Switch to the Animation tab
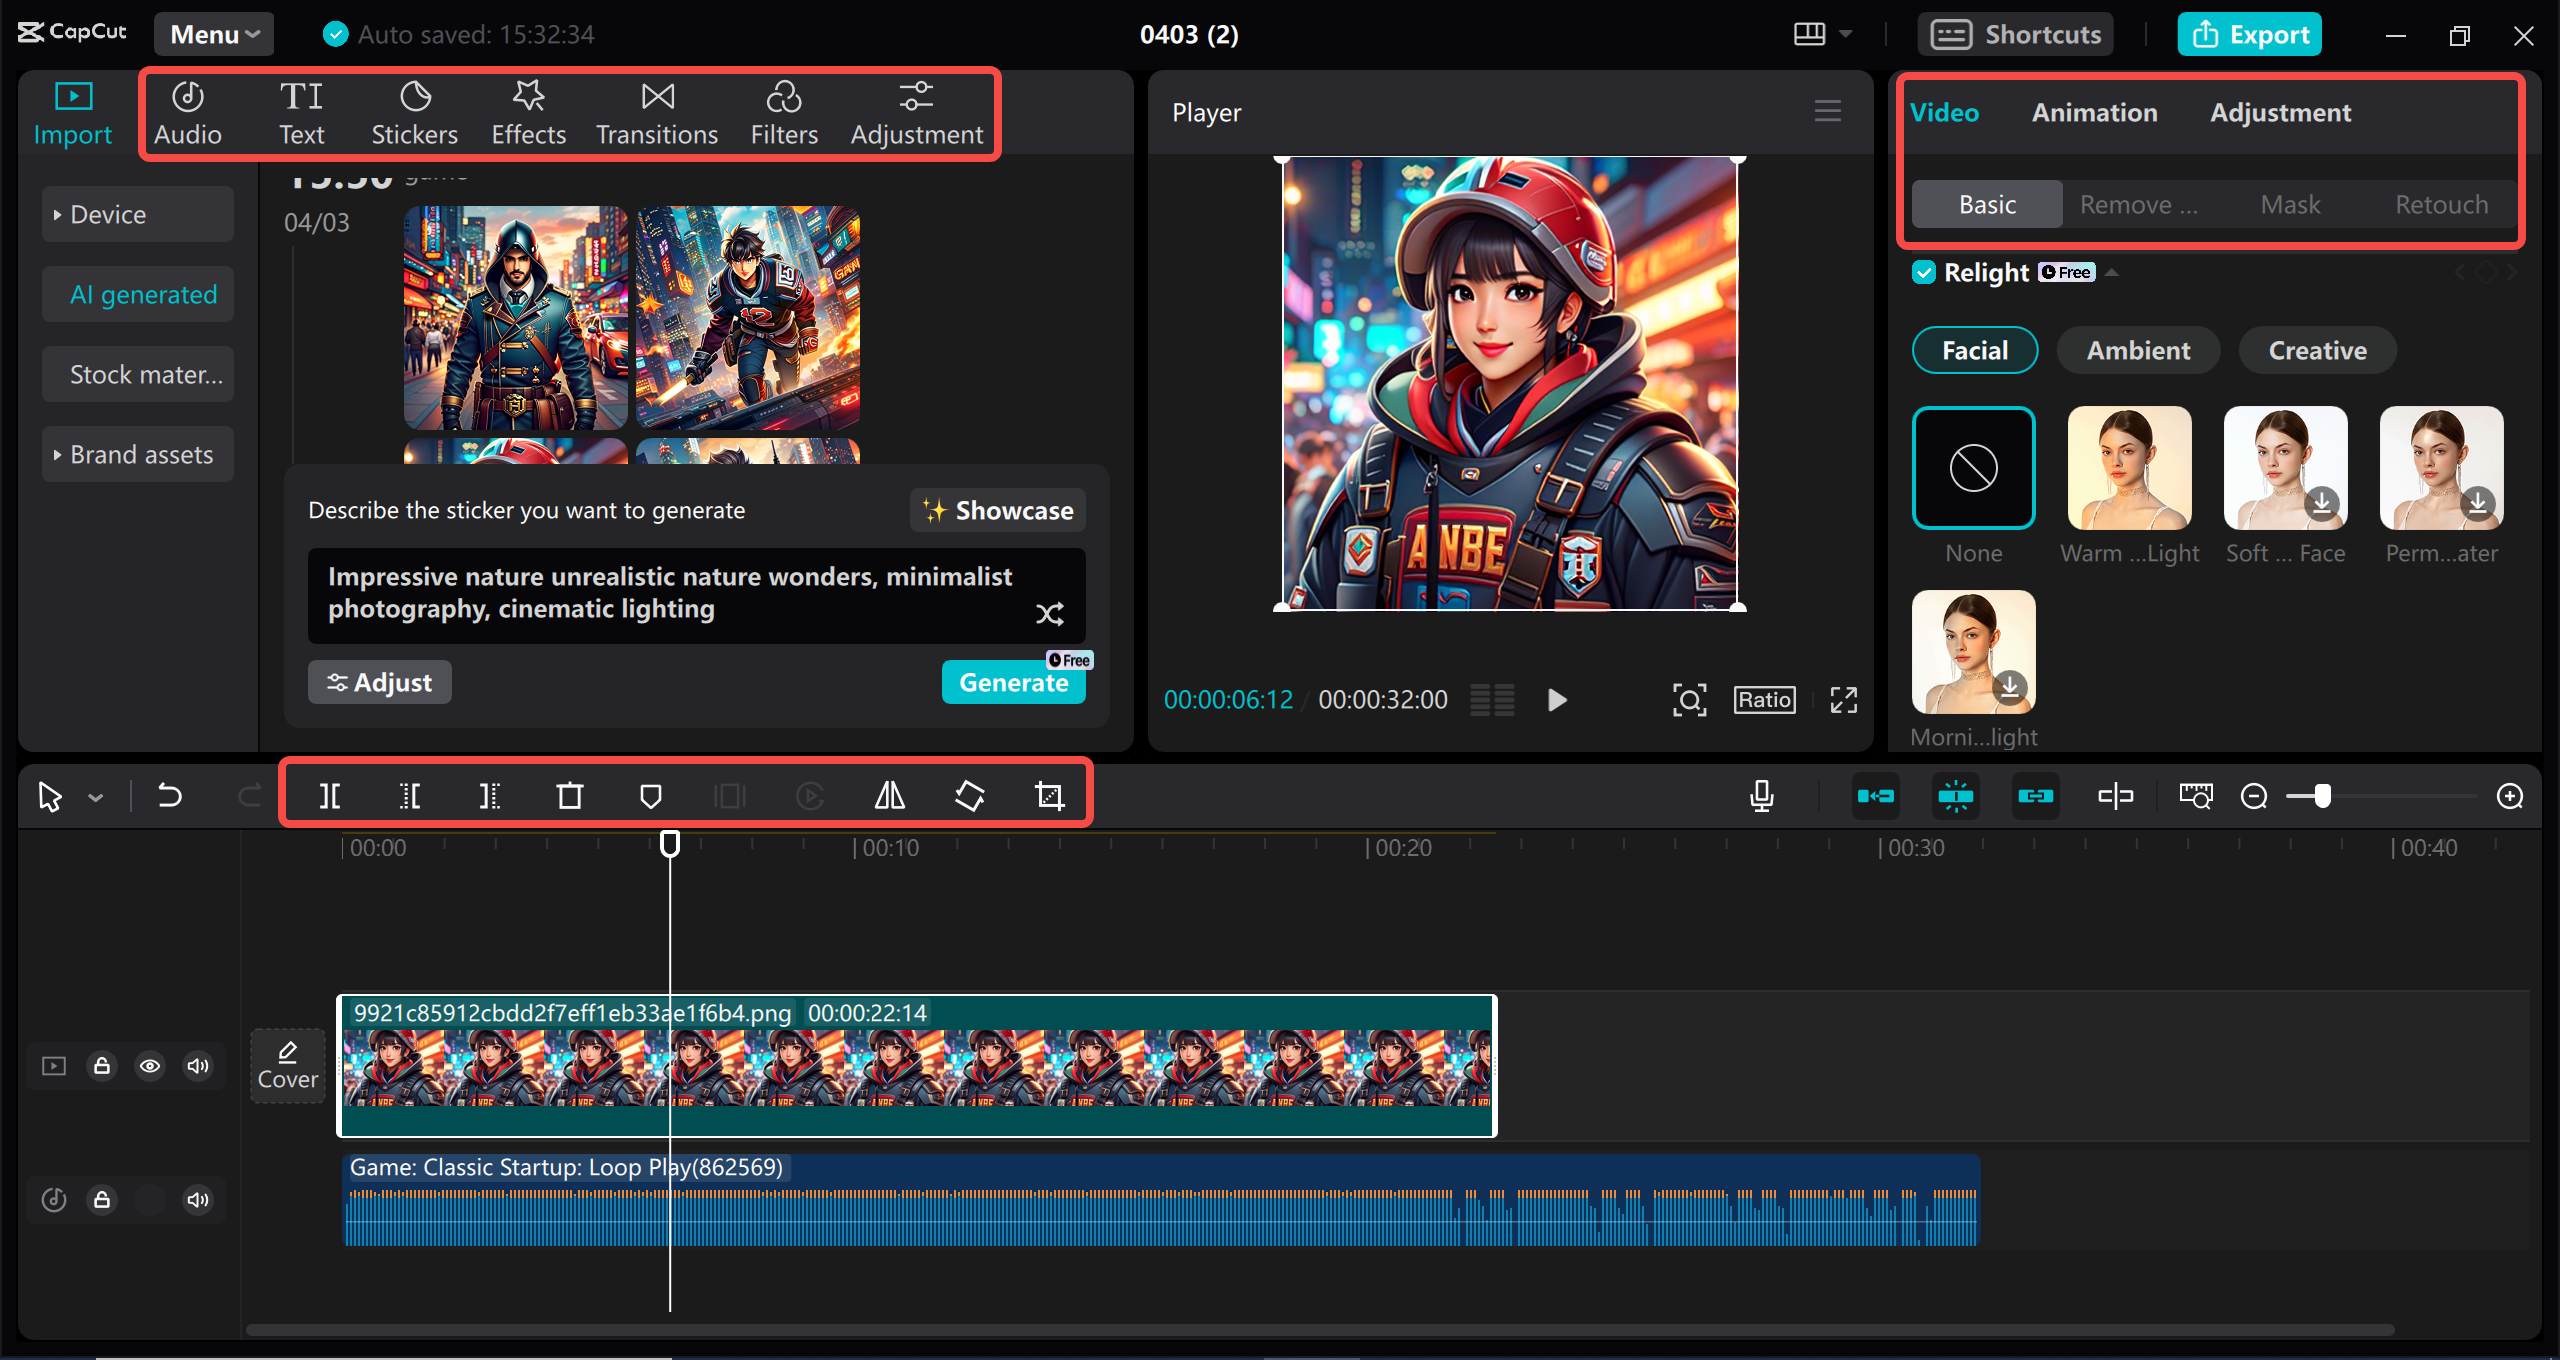Image resolution: width=2560 pixels, height=1360 pixels. coord(2094,112)
